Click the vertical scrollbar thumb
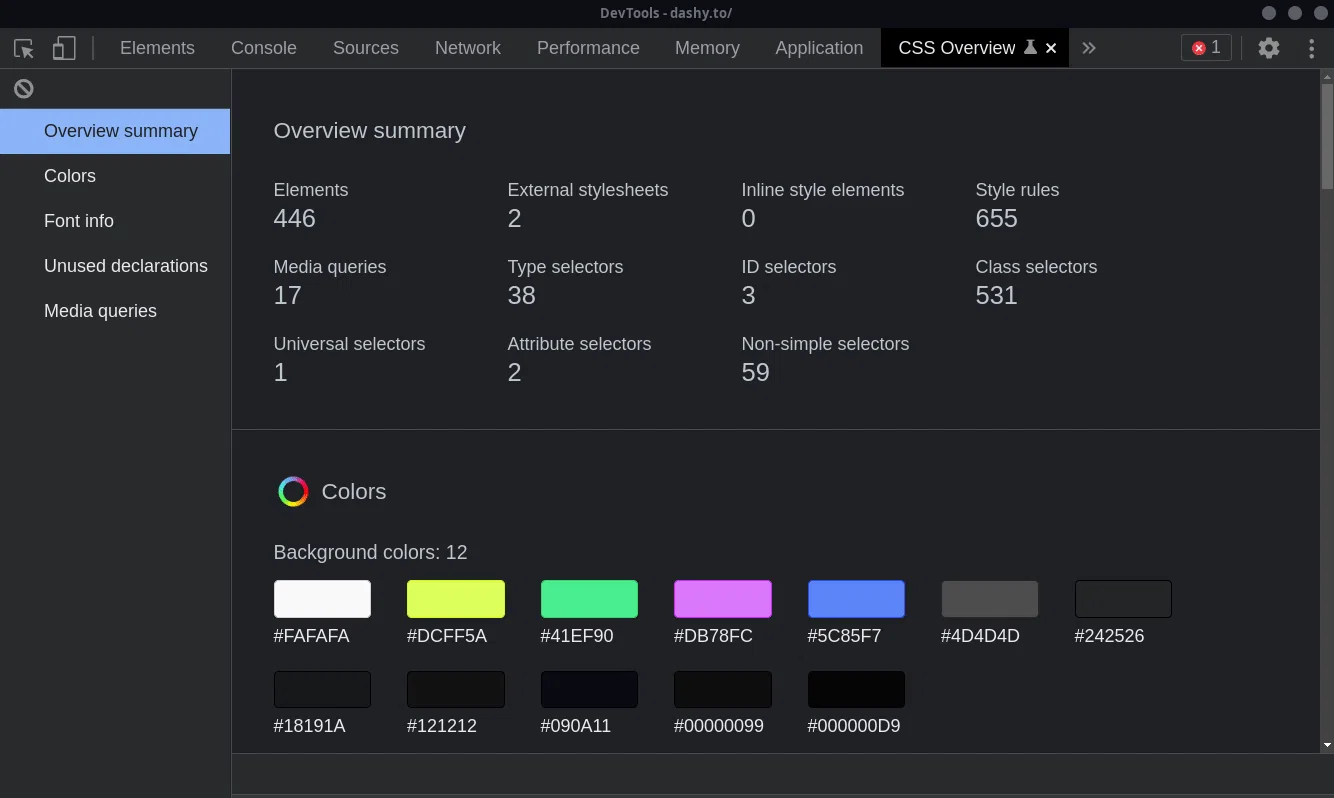Image resolution: width=1334 pixels, height=798 pixels. tap(1327, 135)
